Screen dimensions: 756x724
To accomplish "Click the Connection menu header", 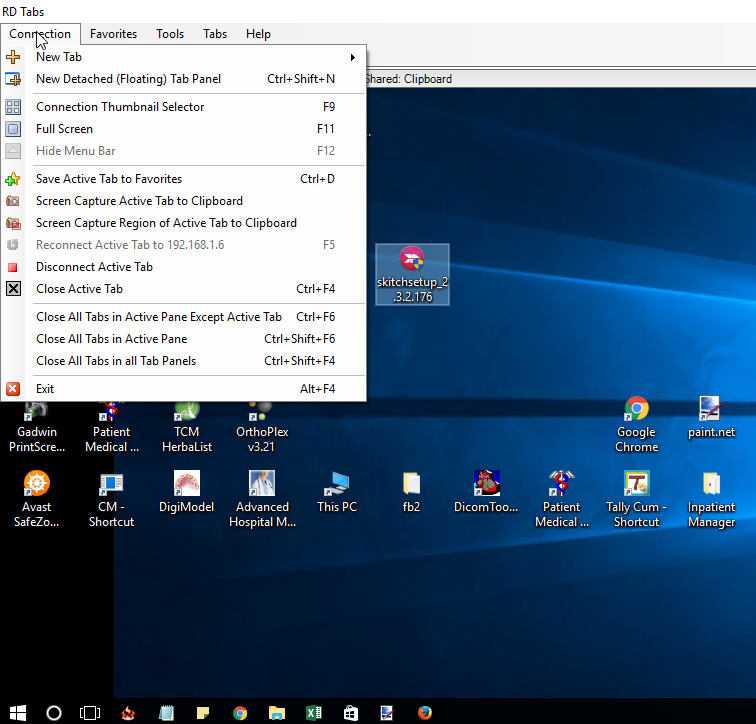I will [40, 34].
